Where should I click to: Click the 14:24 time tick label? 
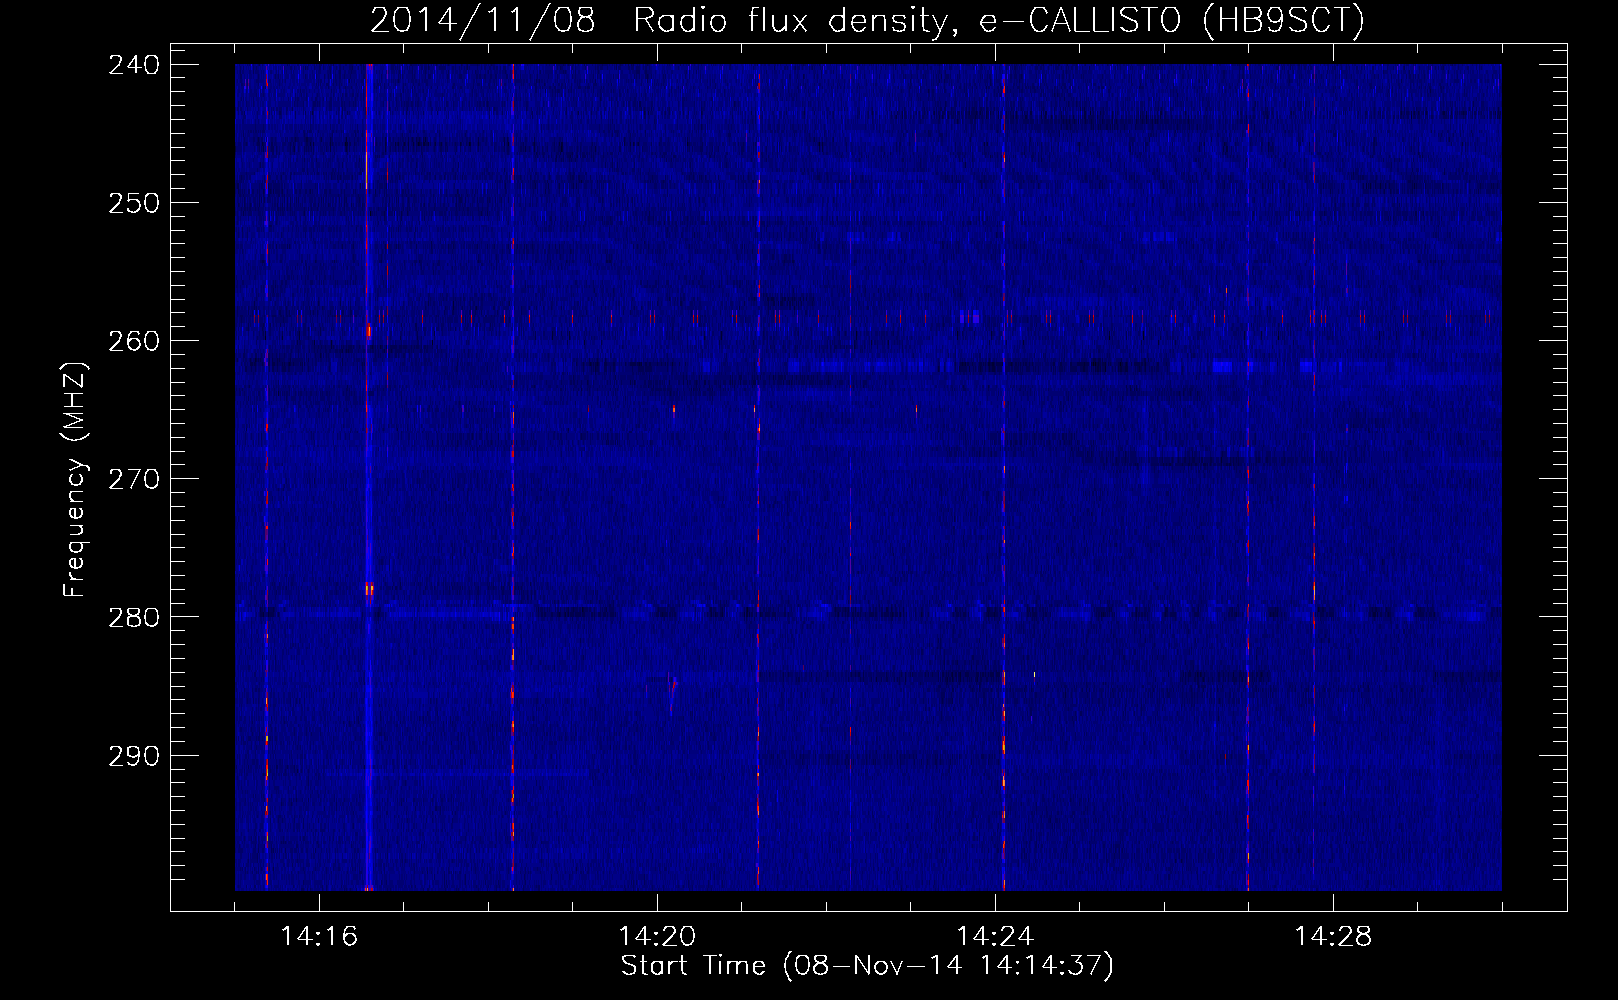(x=995, y=937)
